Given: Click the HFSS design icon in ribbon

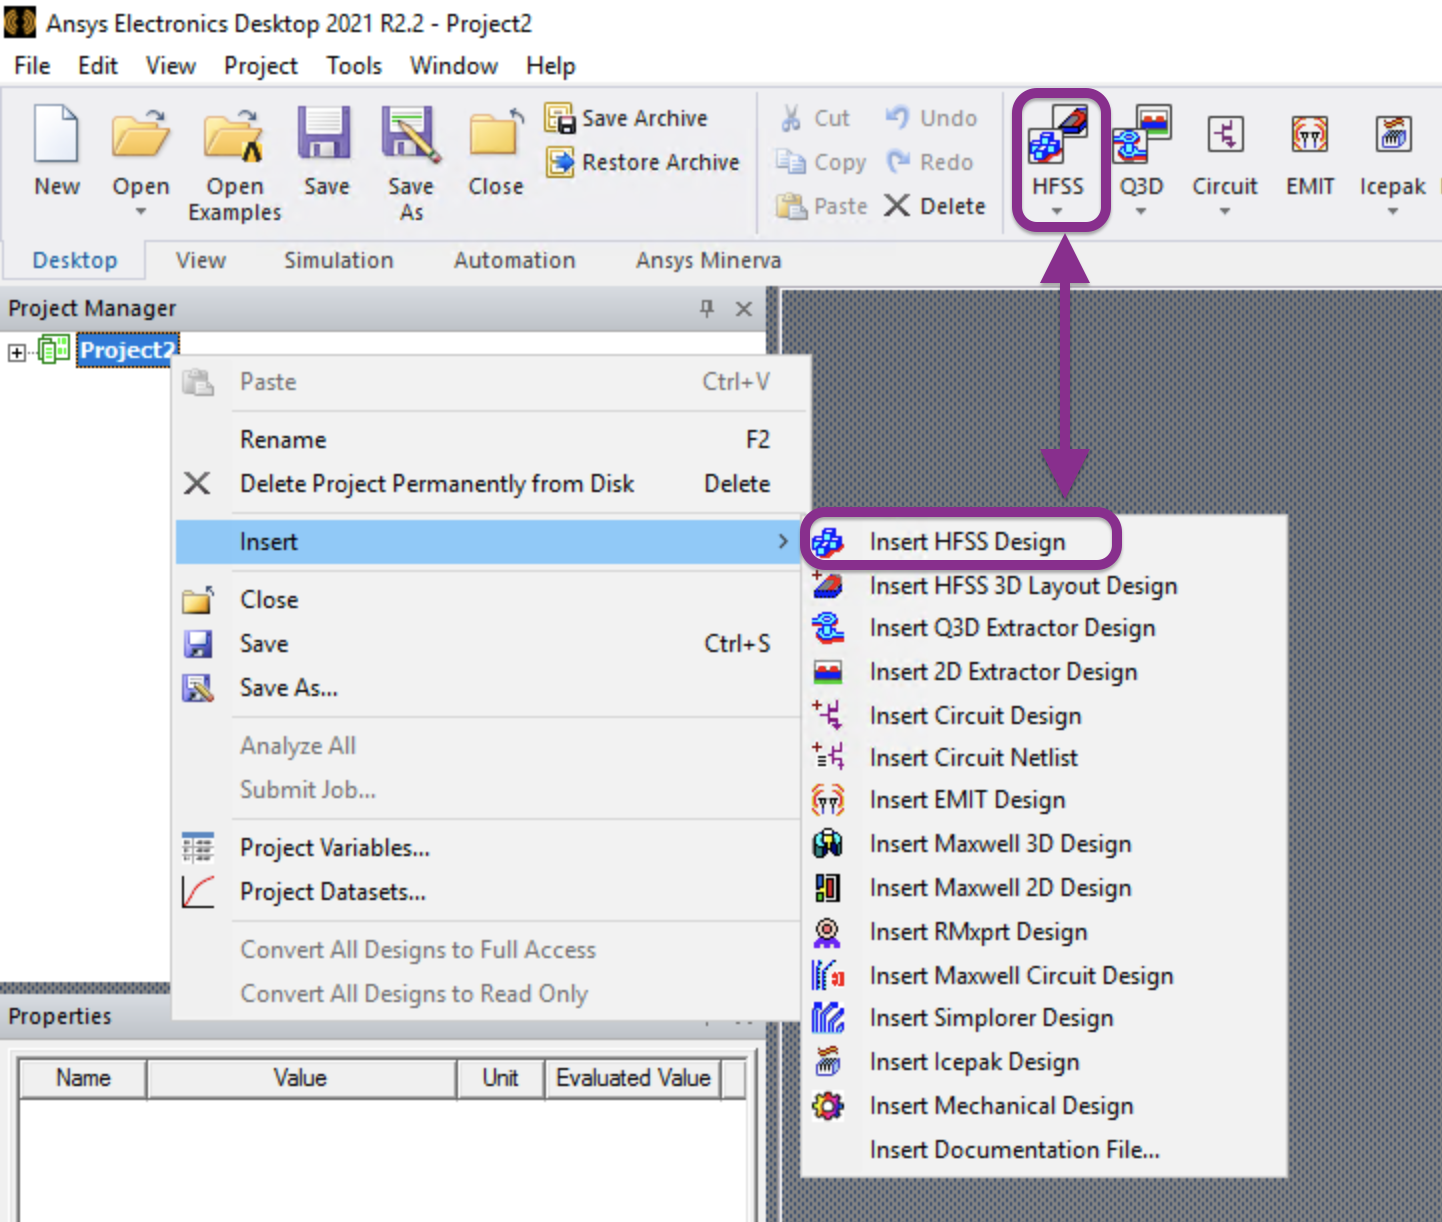Looking at the screenshot, I should pos(1058,134).
